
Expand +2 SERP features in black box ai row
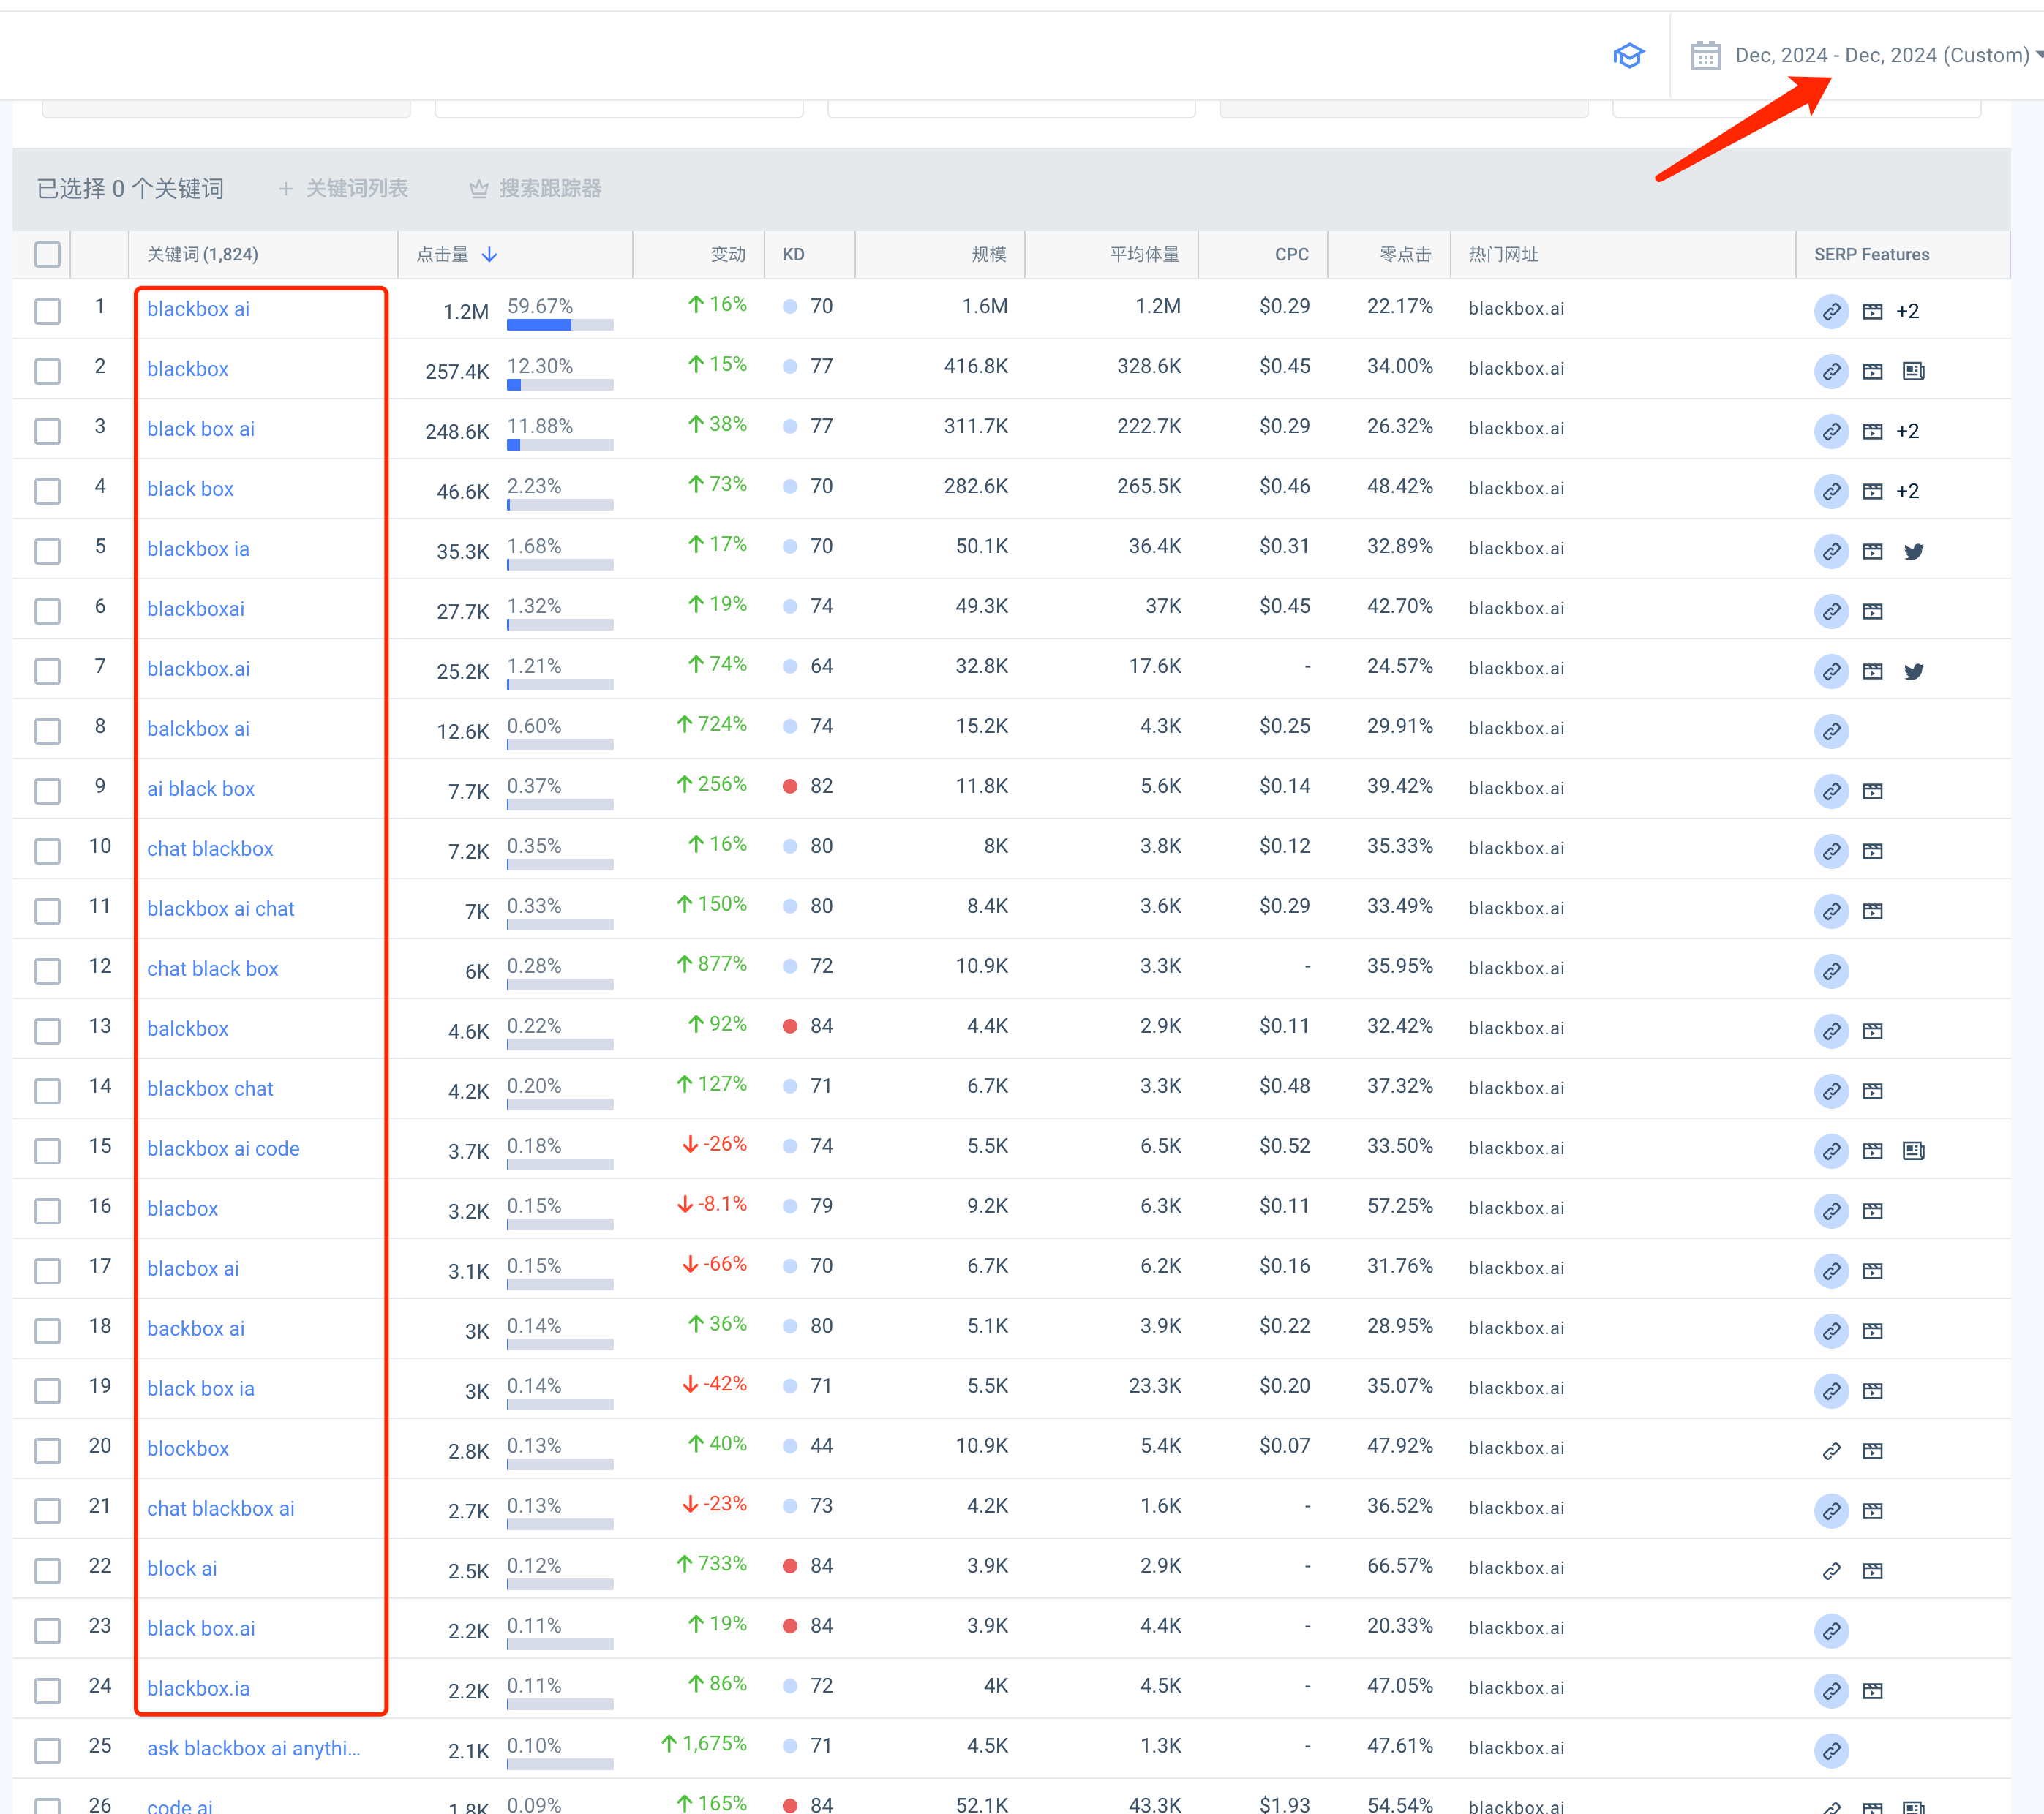pyautogui.click(x=1907, y=432)
